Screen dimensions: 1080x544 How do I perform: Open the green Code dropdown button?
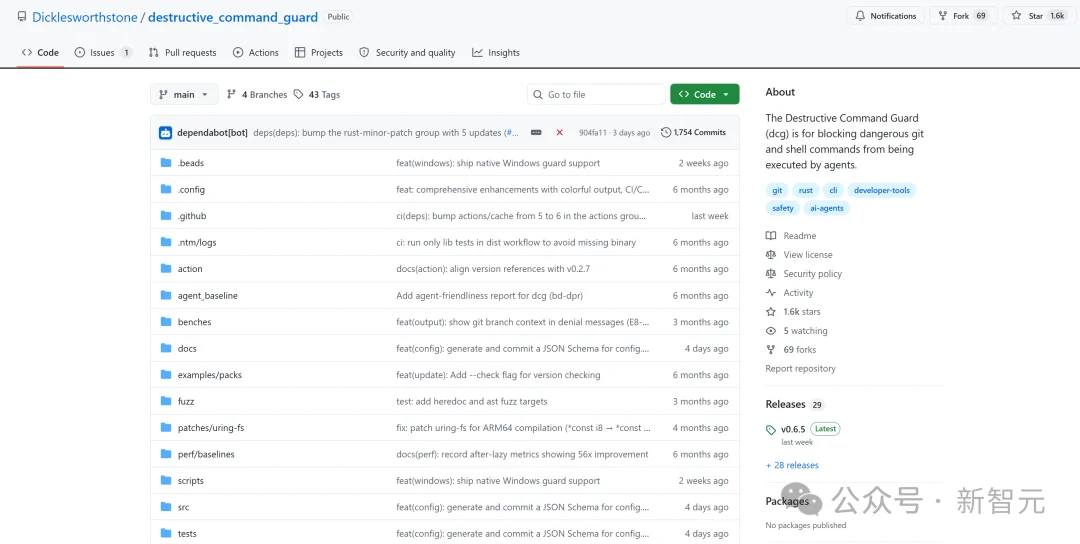click(705, 94)
